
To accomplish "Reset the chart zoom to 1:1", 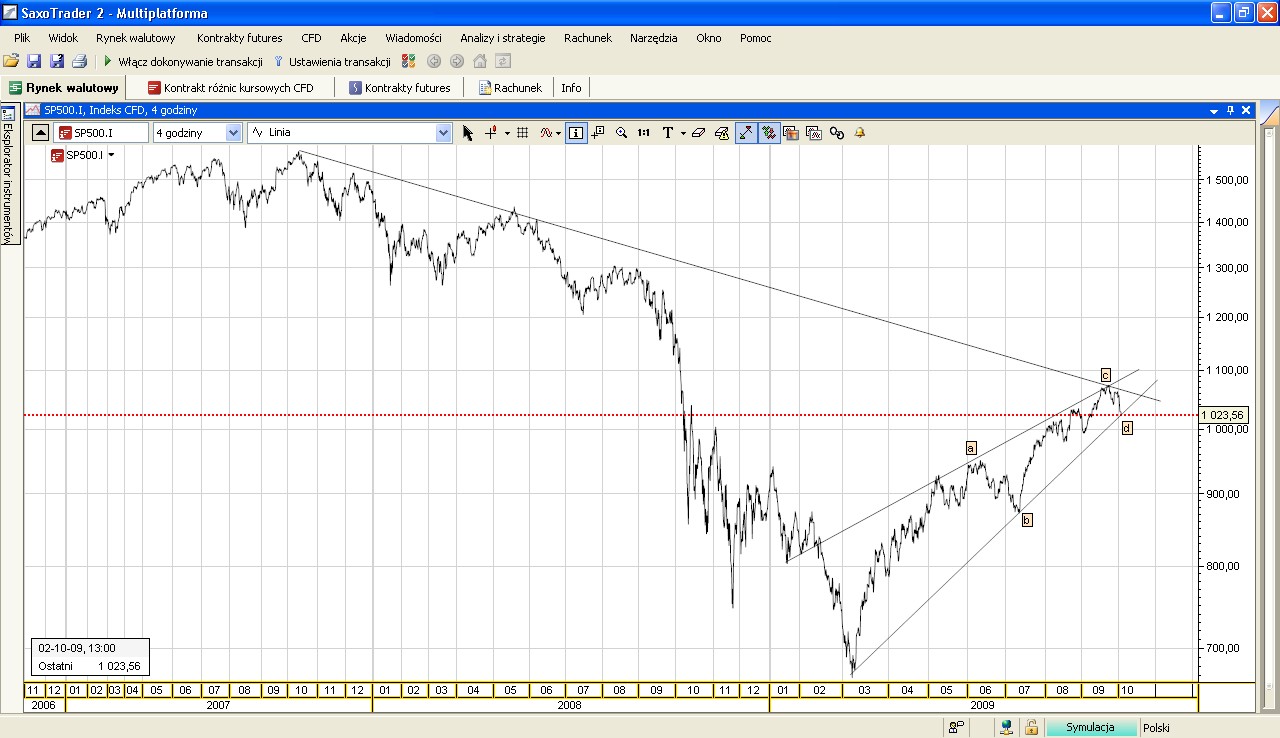I will coord(643,132).
